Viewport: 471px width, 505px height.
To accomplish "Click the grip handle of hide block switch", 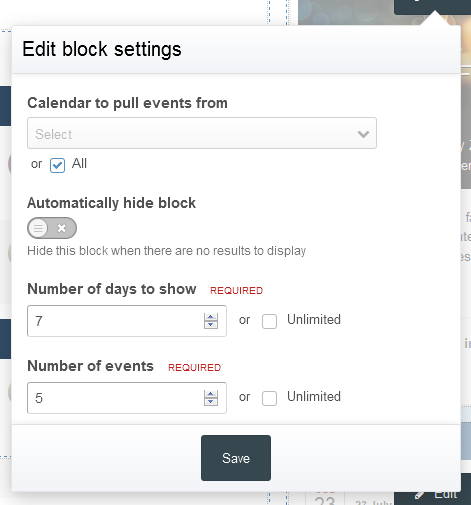I will click(x=38, y=228).
